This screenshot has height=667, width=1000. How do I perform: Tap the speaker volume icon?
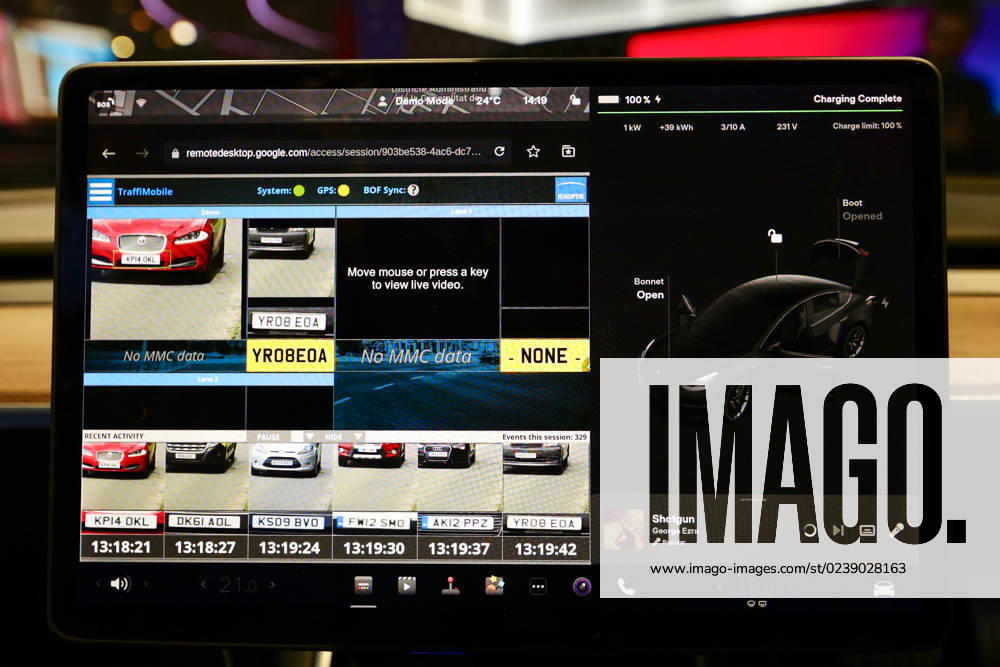click(x=119, y=583)
